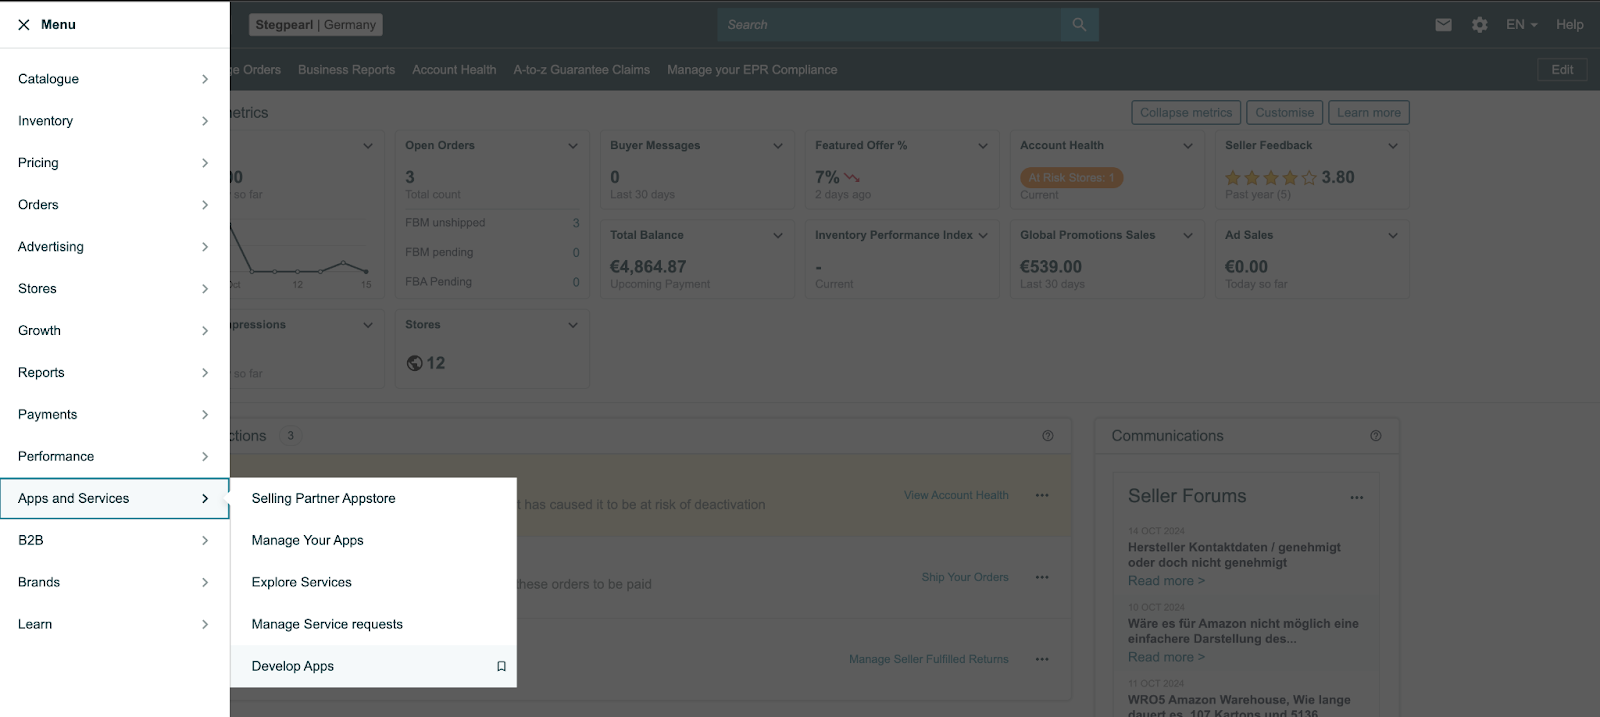Open the settings gear icon
This screenshot has height=717, width=1600.
pos(1480,25)
